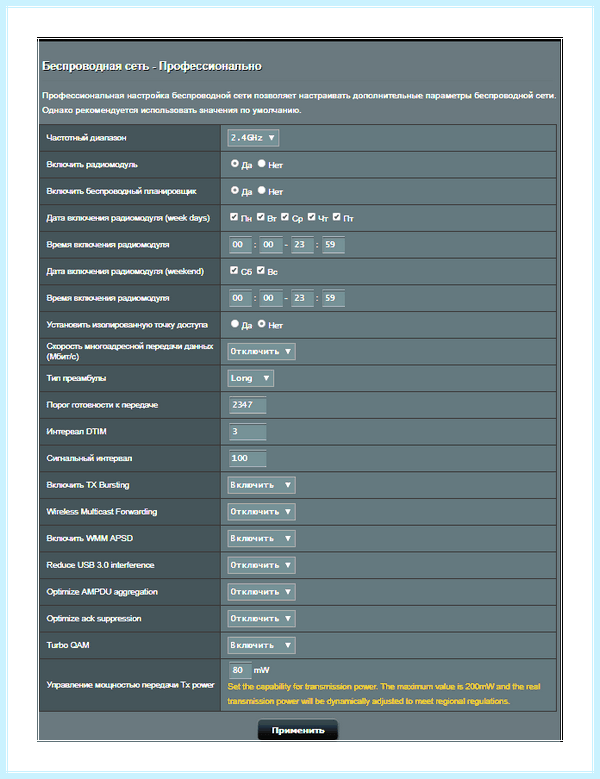Click Управление мощностью передачи Tx power label
Viewport: 600px width, 779px height.
coord(131,685)
